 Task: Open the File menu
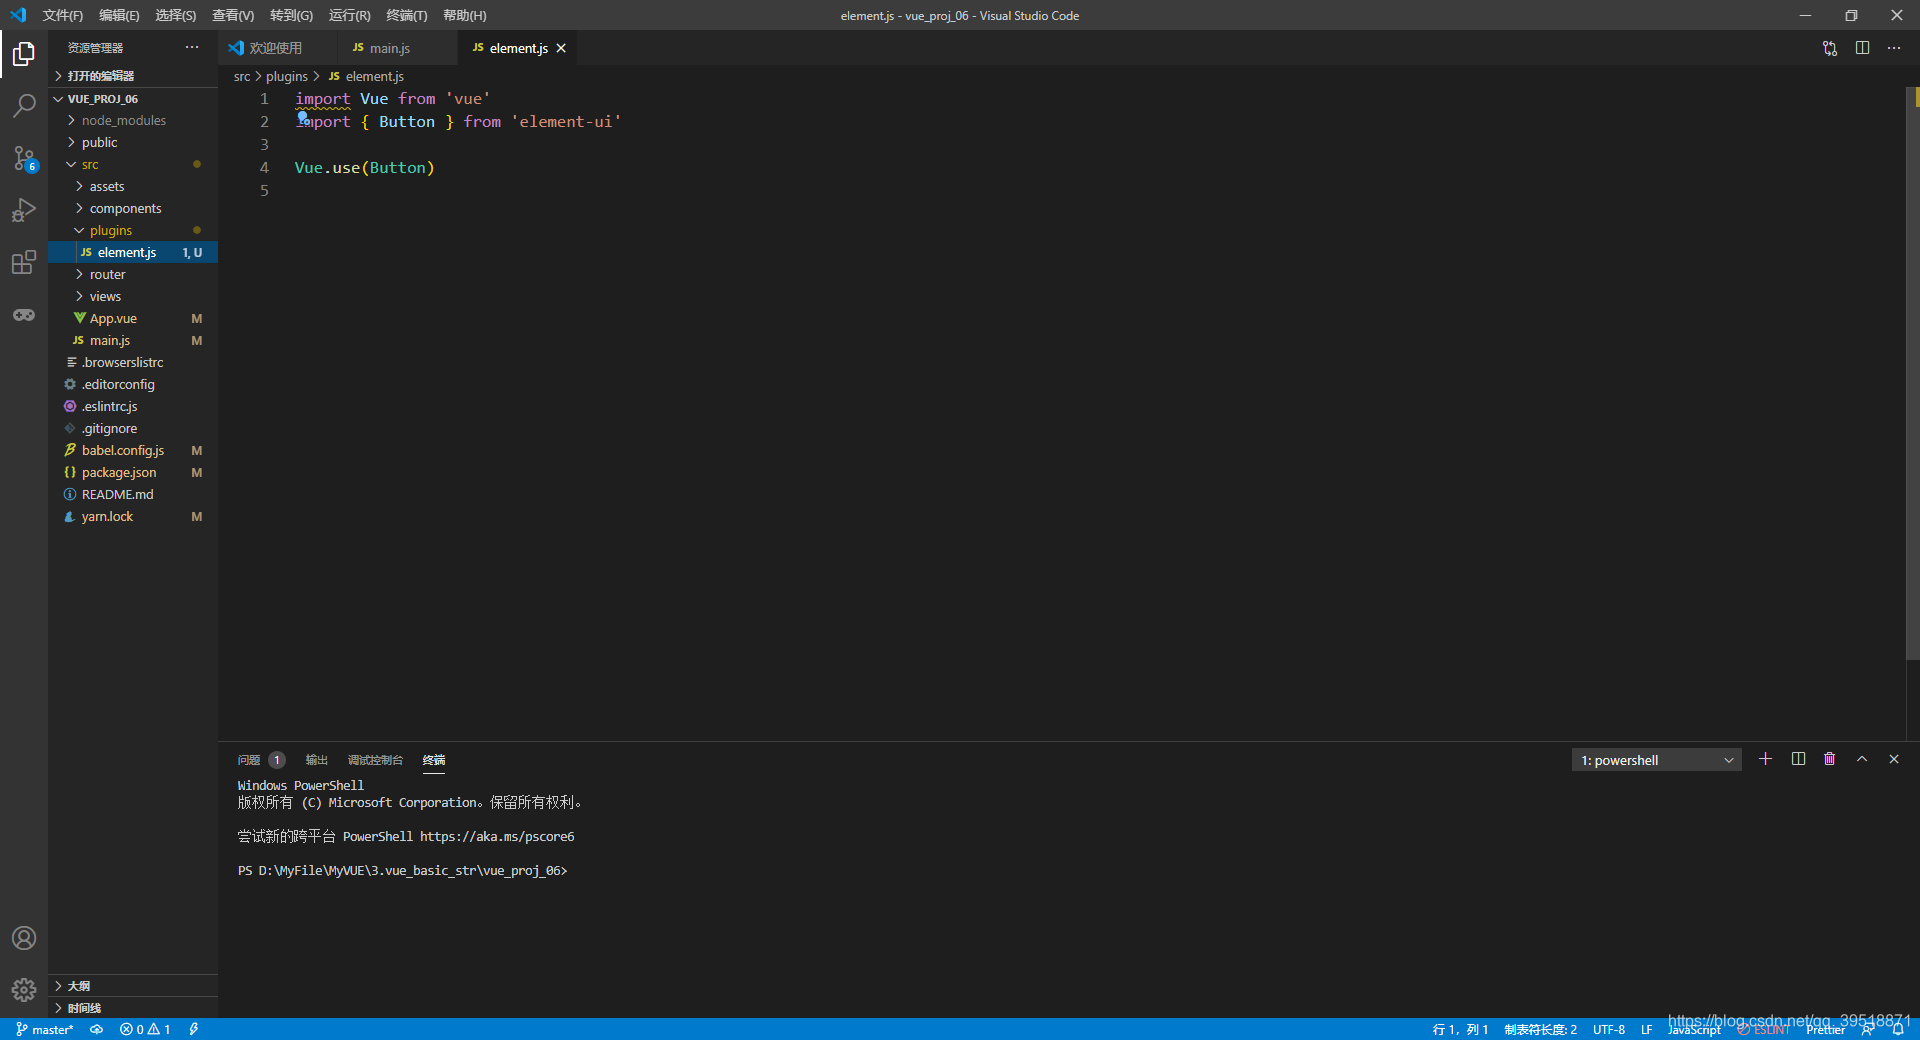point(63,15)
